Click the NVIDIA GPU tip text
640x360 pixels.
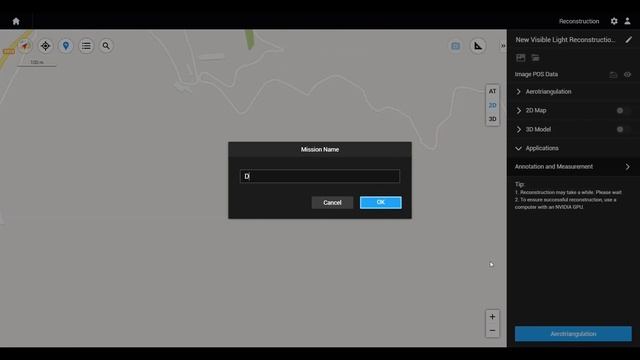pos(565,203)
